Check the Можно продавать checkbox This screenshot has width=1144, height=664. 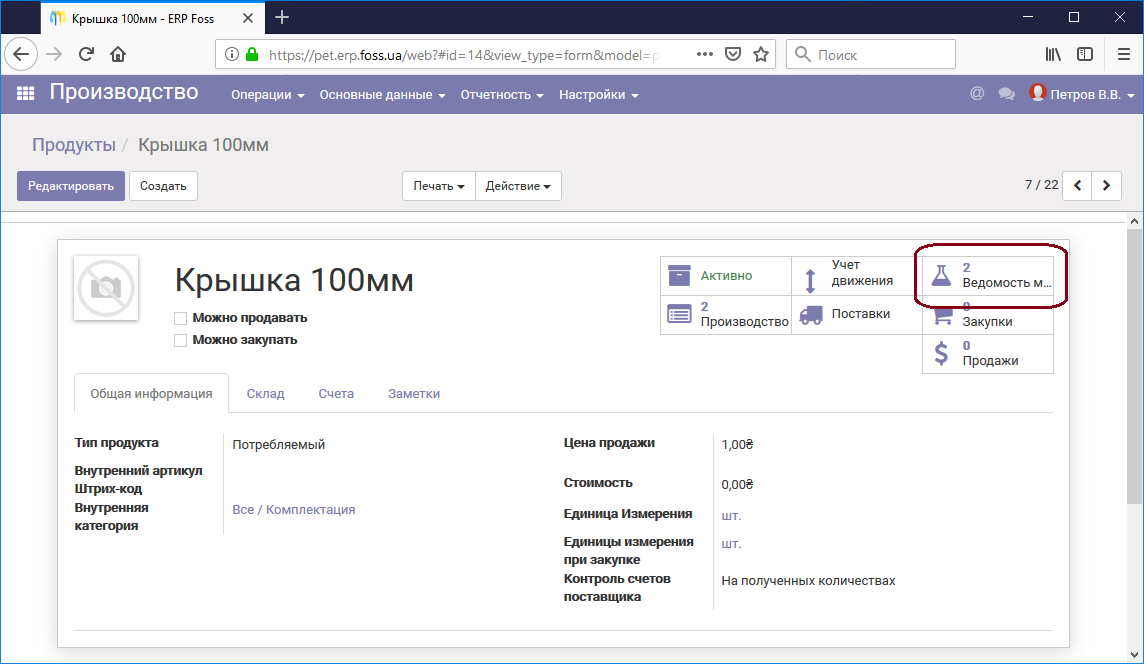180,318
